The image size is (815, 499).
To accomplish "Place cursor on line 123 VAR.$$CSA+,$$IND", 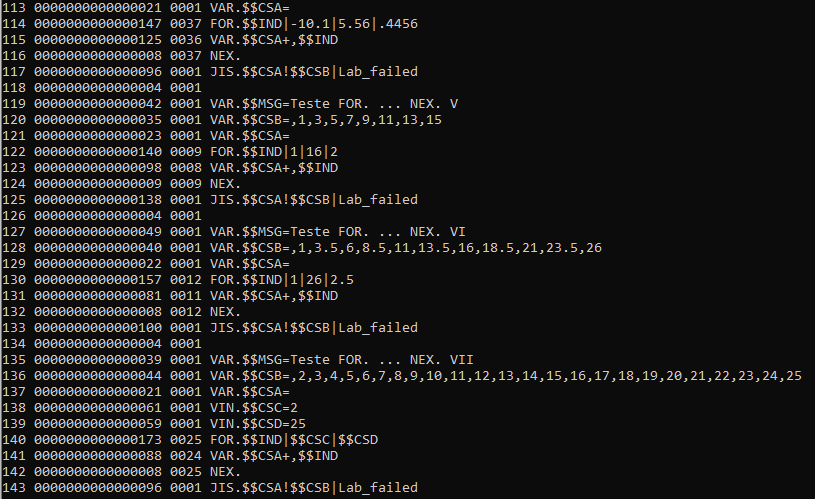I will (x=270, y=168).
